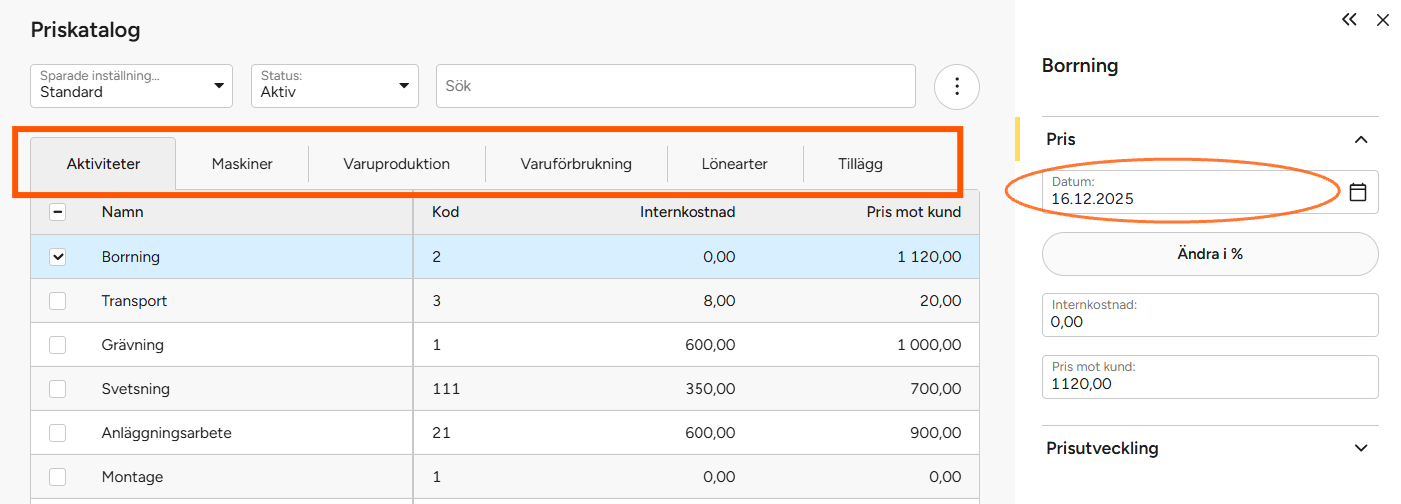Uncheck the Borrning row checkbox
The image size is (1401, 504).
(x=58, y=257)
